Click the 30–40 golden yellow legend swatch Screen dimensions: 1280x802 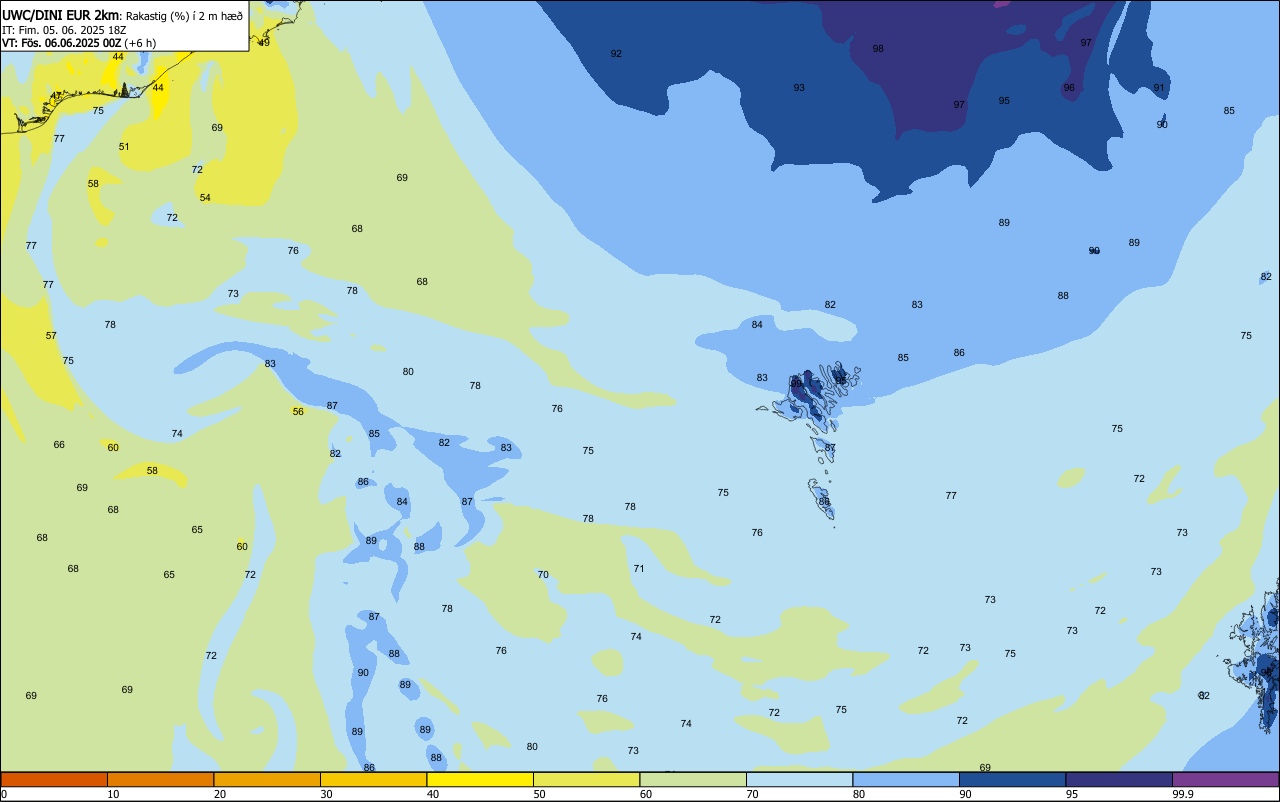373,779
